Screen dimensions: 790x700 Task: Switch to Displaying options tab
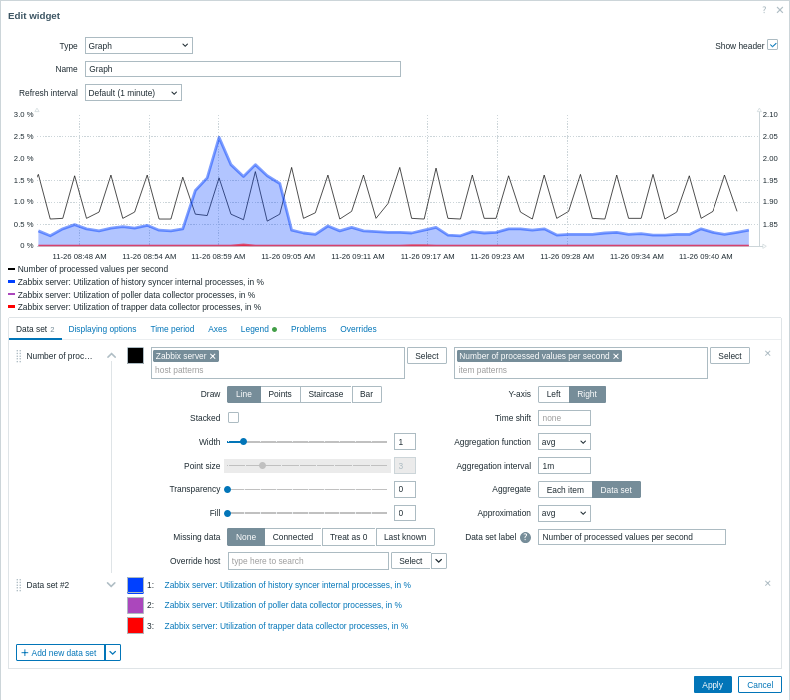[x=102, y=329]
